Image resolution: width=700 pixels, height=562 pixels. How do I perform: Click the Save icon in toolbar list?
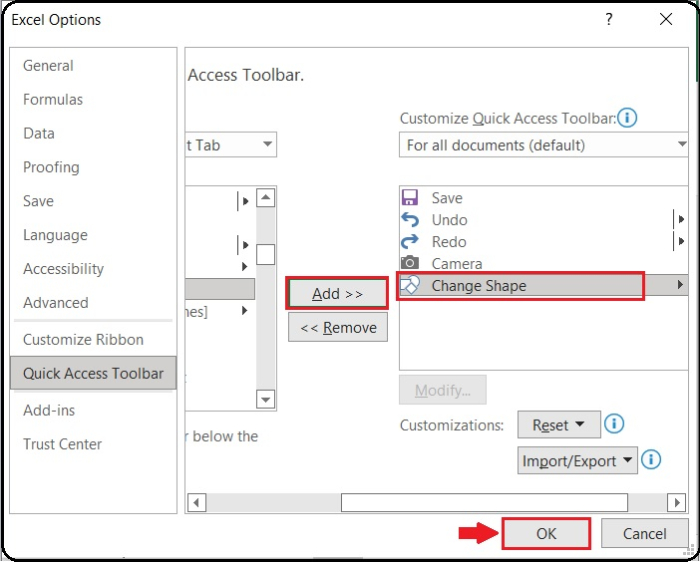(409, 198)
